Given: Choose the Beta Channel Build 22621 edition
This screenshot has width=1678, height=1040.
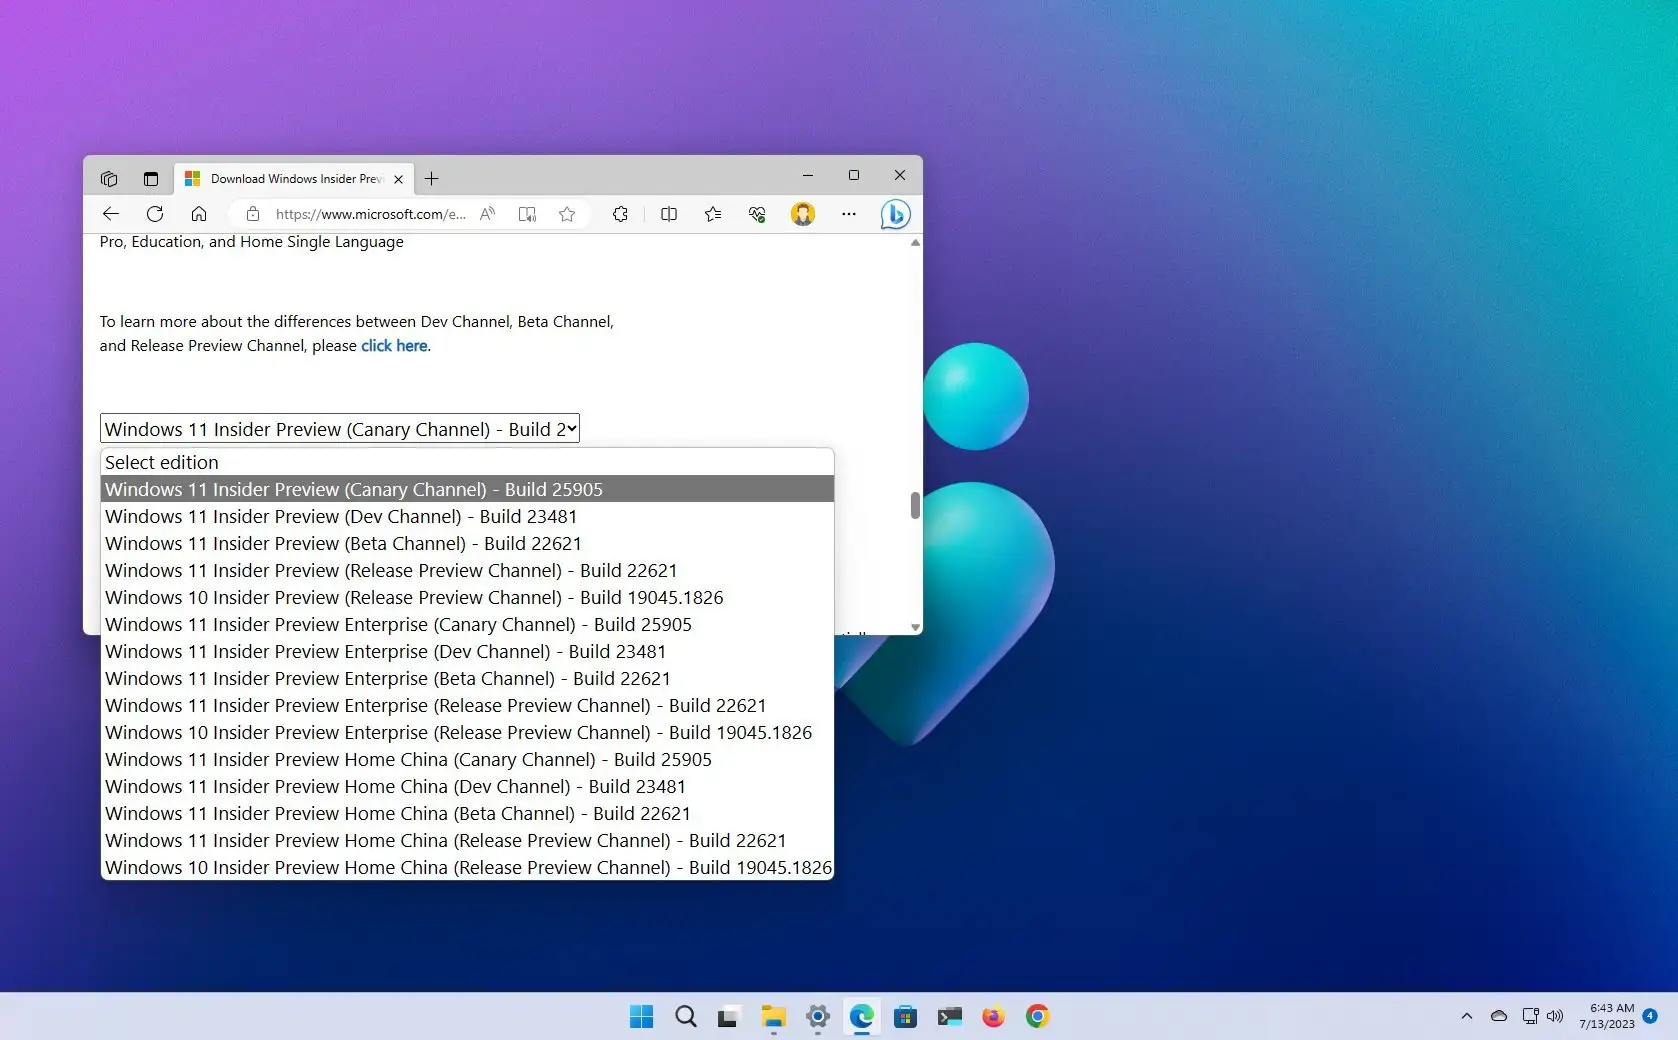Looking at the screenshot, I should tap(343, 543).
